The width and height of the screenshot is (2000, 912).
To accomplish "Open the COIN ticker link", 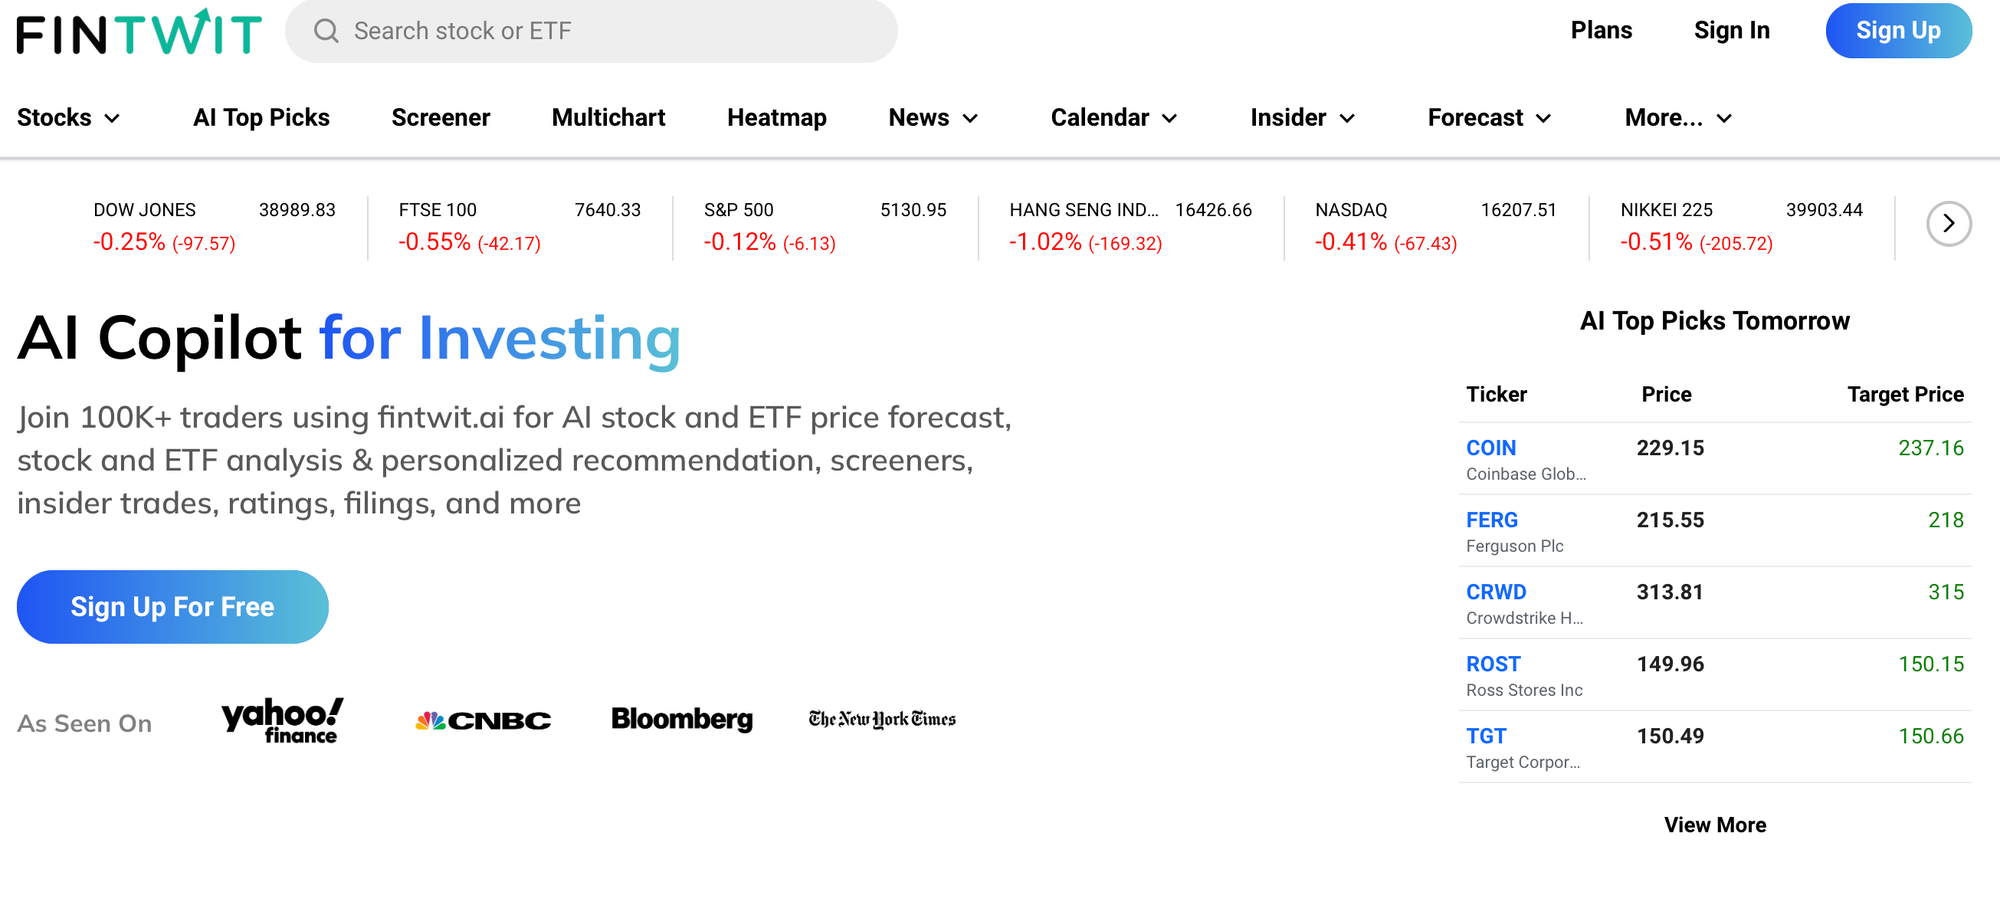I will 1491,448.
